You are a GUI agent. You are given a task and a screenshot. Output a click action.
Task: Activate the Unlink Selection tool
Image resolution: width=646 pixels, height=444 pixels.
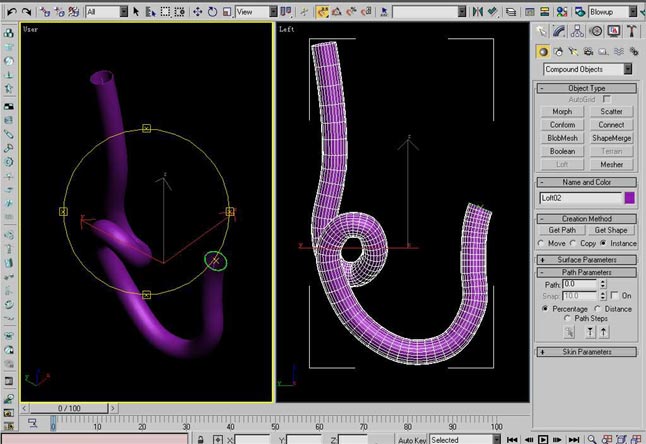59,12
